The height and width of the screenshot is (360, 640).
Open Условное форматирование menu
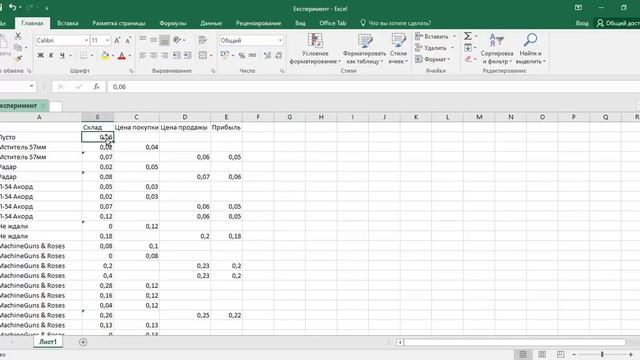tap(315, 49)
